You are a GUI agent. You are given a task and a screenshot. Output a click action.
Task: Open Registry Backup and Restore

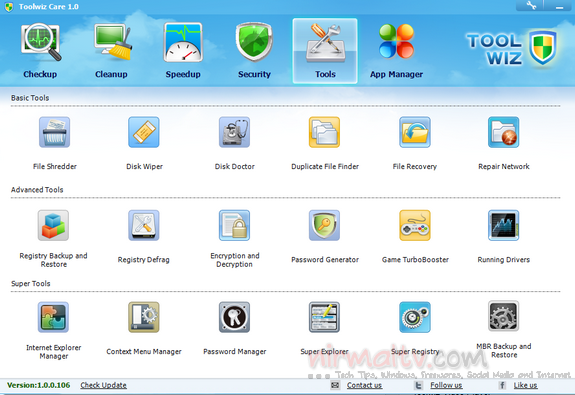53,225
